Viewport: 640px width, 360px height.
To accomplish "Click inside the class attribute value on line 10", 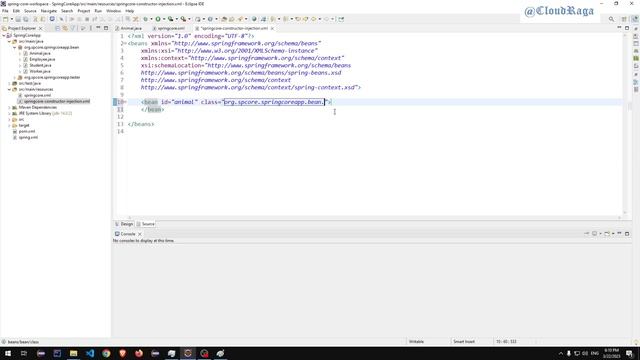I will tap(274, 102).
